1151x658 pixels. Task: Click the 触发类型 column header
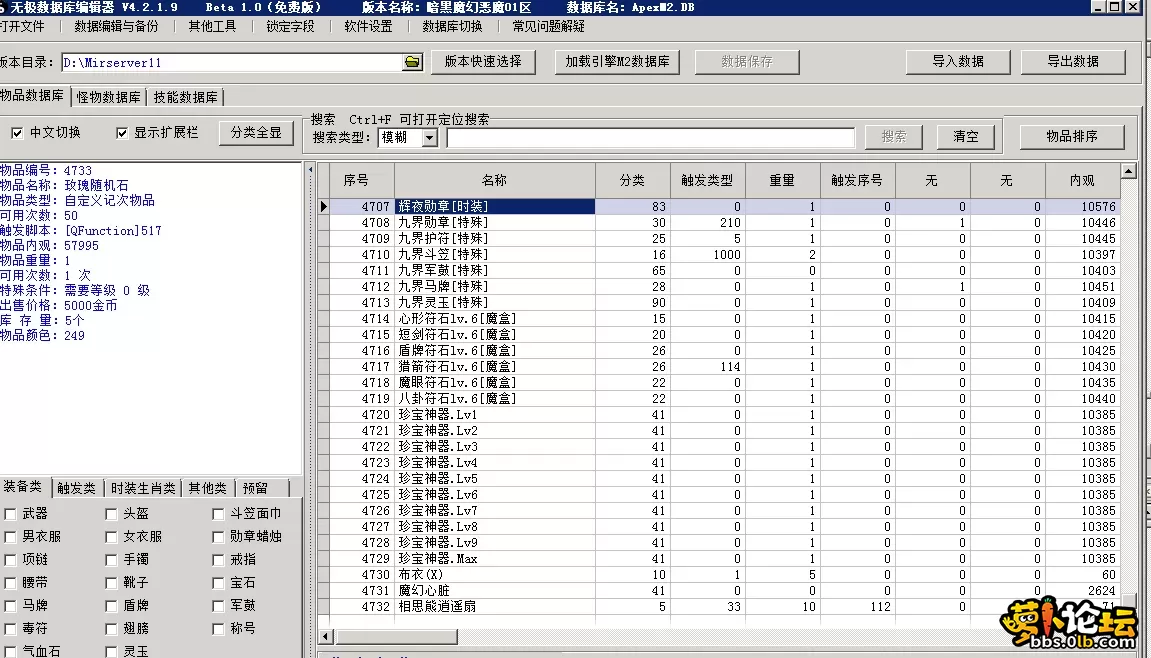[x=708, y=181]
